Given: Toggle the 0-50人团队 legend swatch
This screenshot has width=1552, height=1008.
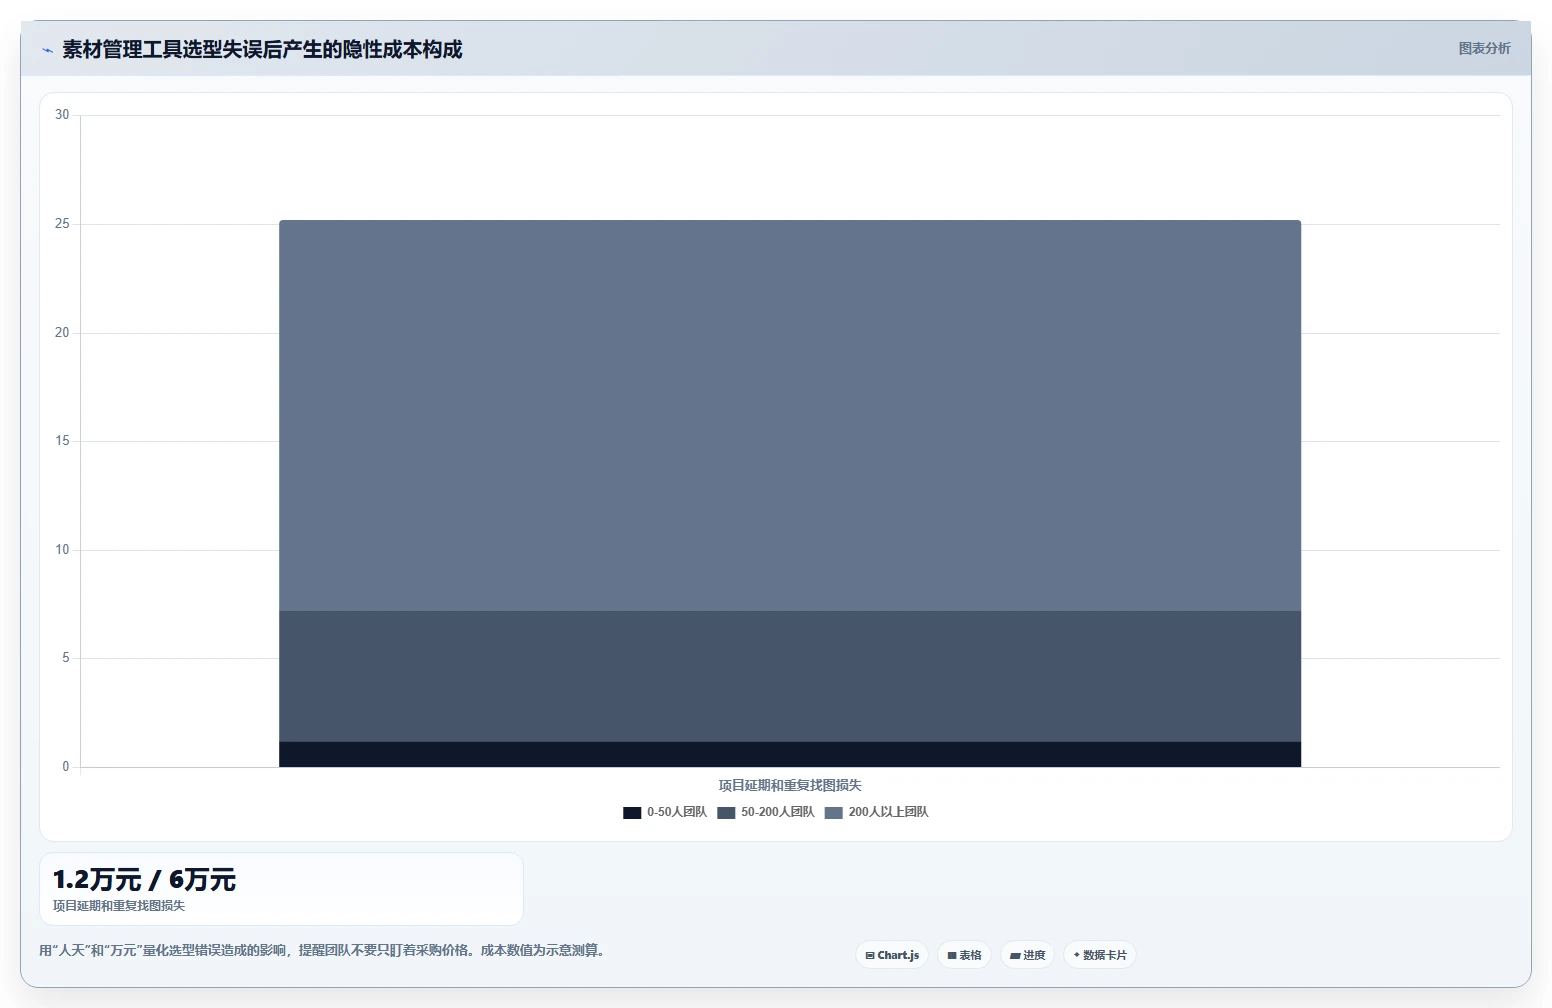Looking at the screenshot, I should click(632, 813).
